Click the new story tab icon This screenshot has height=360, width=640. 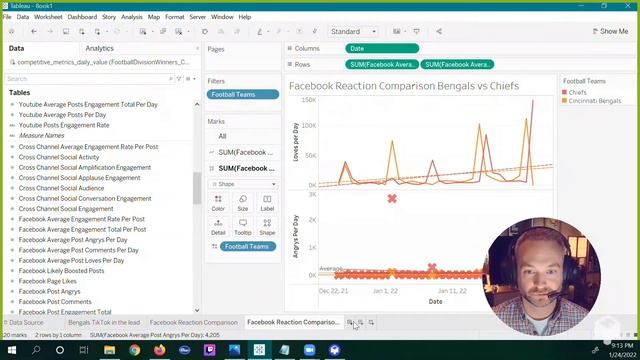pos(371,322)
